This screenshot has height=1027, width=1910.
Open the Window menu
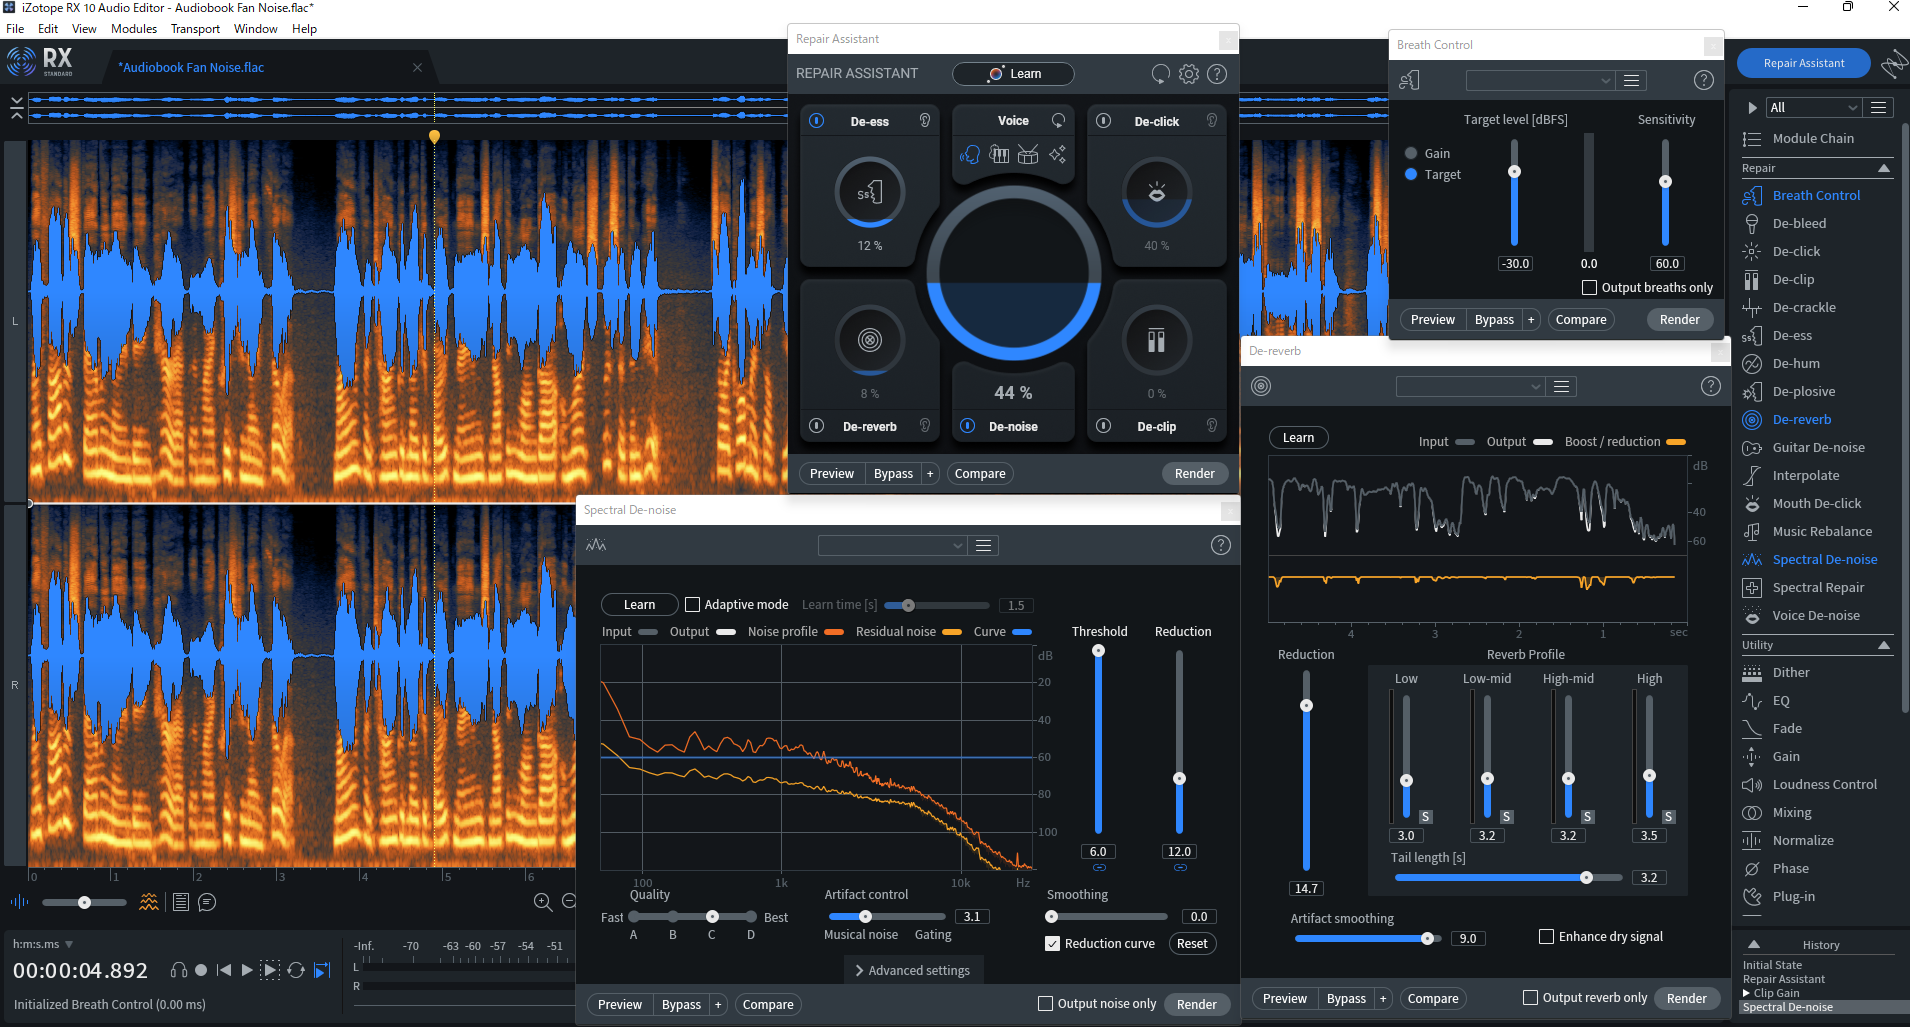pos(256,29)
